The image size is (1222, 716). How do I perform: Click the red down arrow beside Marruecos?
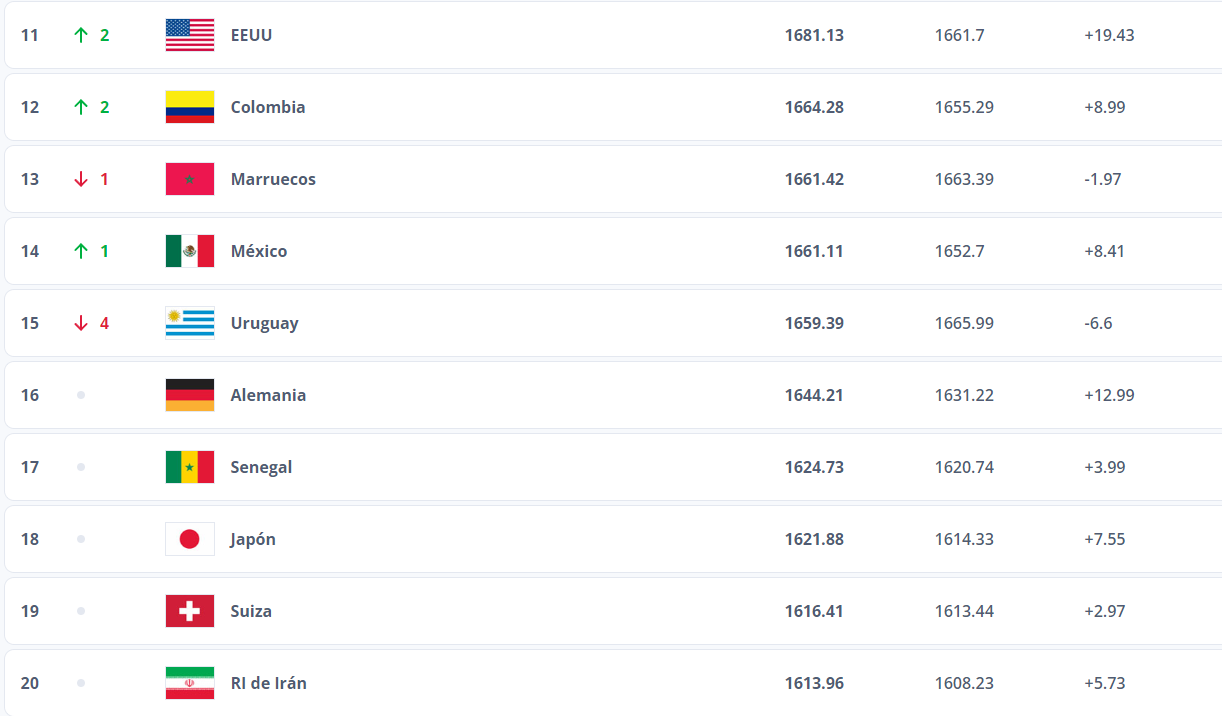pyautogui.click(x=81, y=179)
